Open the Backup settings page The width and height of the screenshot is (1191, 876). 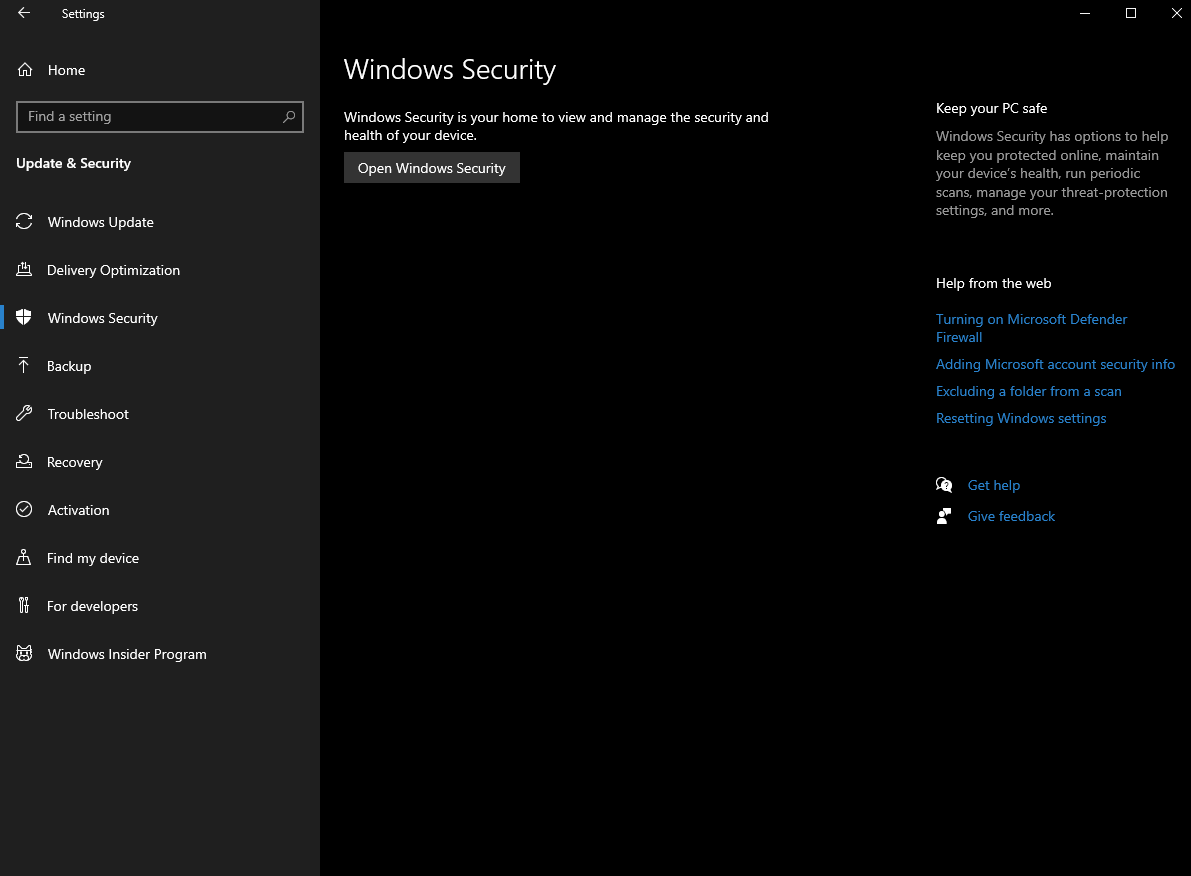point(160,365)
